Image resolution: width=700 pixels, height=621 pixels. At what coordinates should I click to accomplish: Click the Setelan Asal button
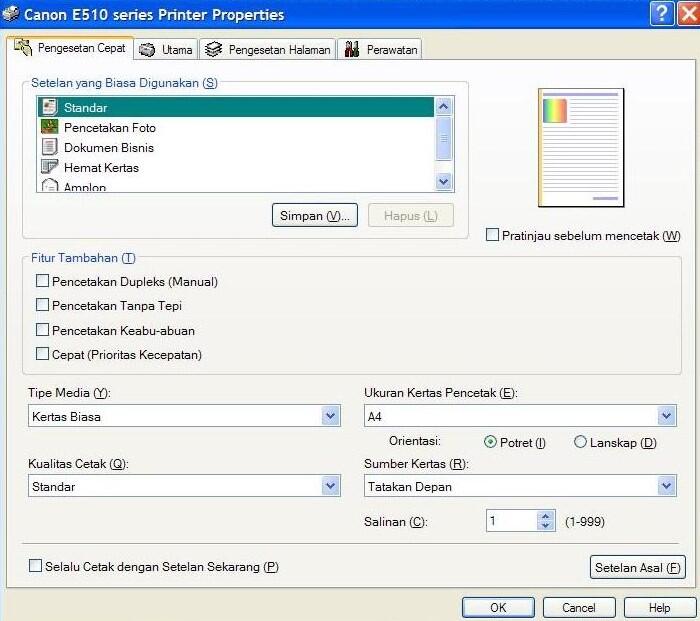638,567
